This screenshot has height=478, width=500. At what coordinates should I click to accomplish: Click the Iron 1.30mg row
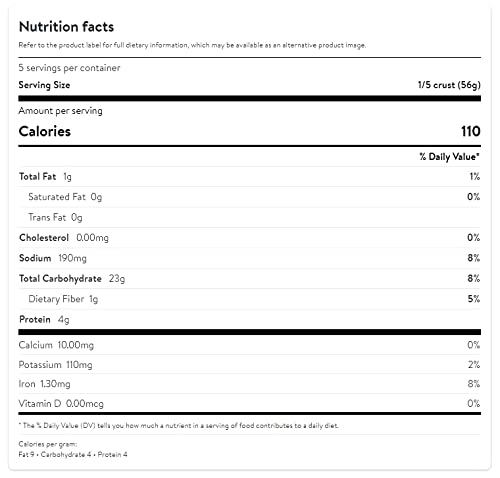(x=250, y=384)
